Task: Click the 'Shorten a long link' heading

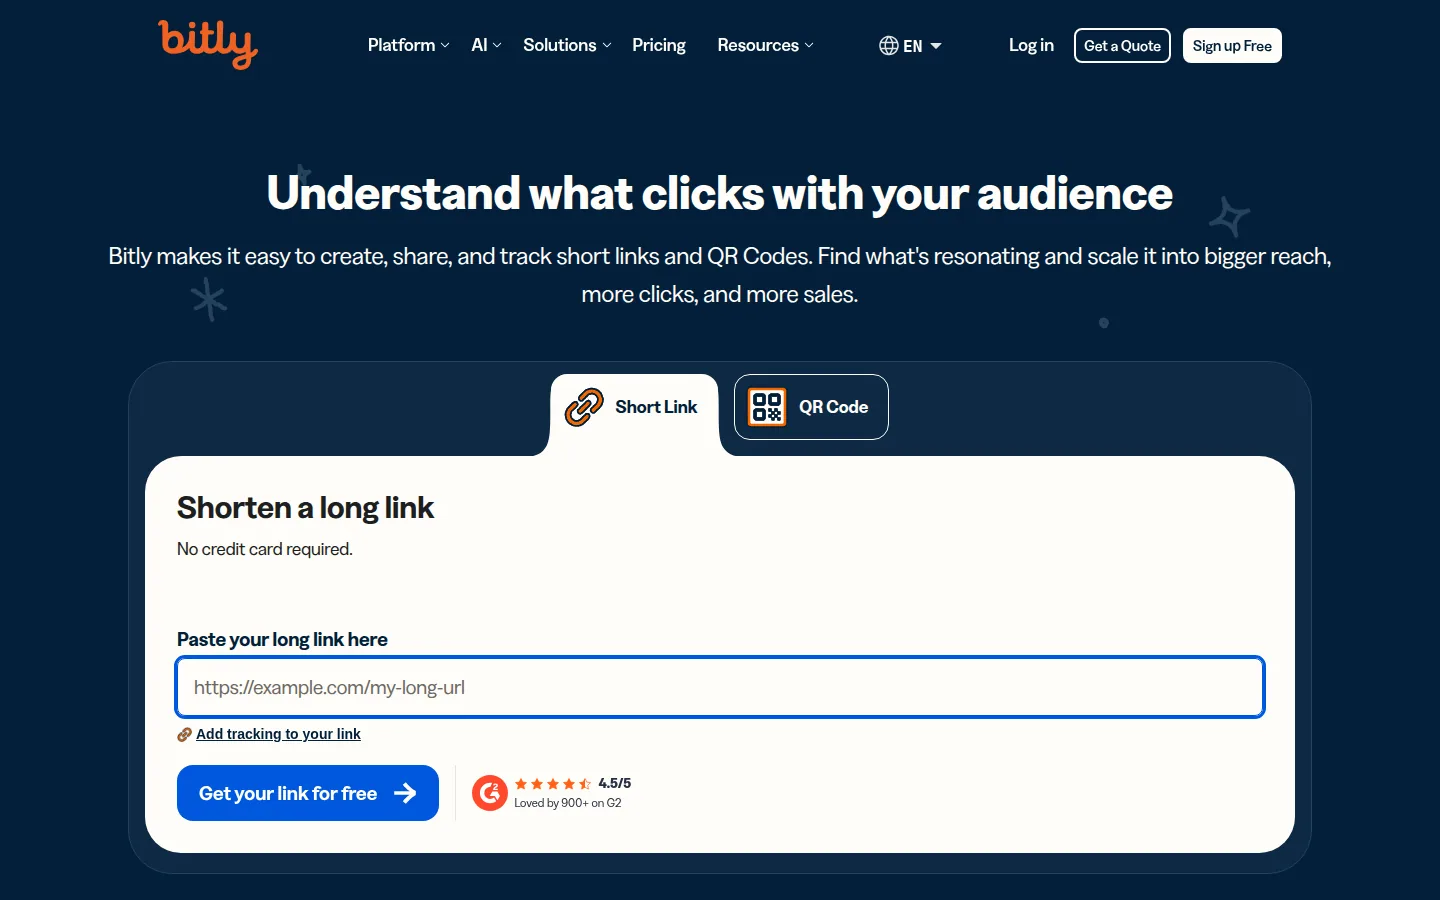Action: [305, 508]
